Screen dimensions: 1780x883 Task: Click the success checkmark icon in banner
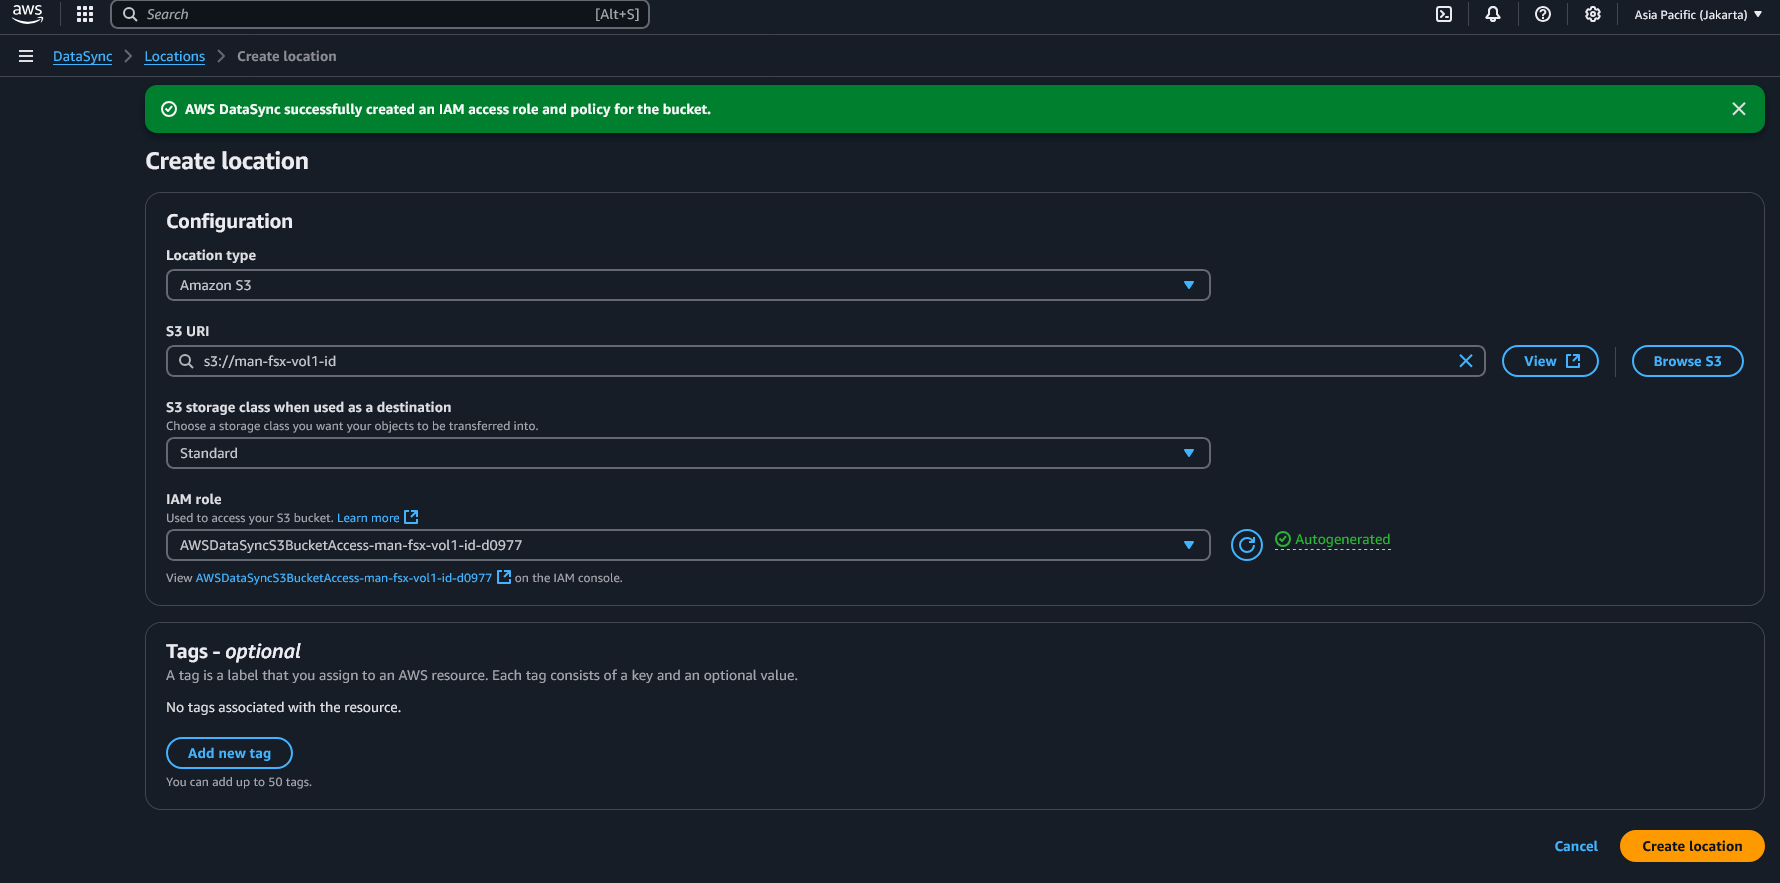[169, 109]
